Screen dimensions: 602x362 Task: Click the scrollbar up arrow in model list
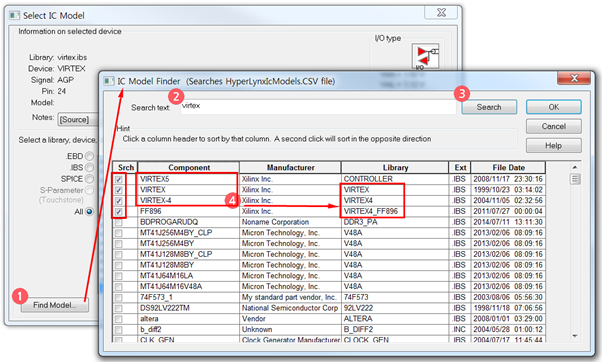tap(575, 167)
